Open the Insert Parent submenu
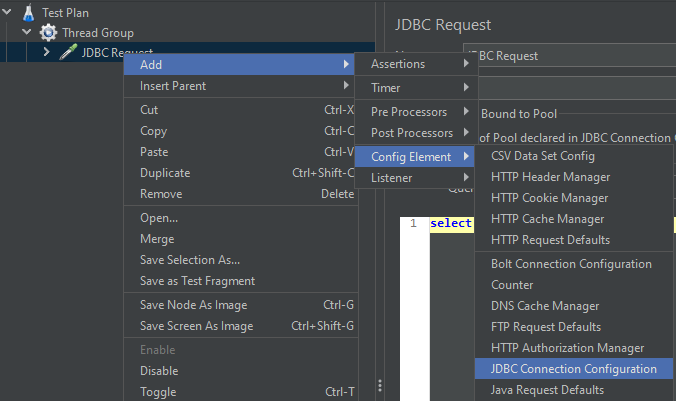Viewport: 676px width, 401px height. point(239,86)
